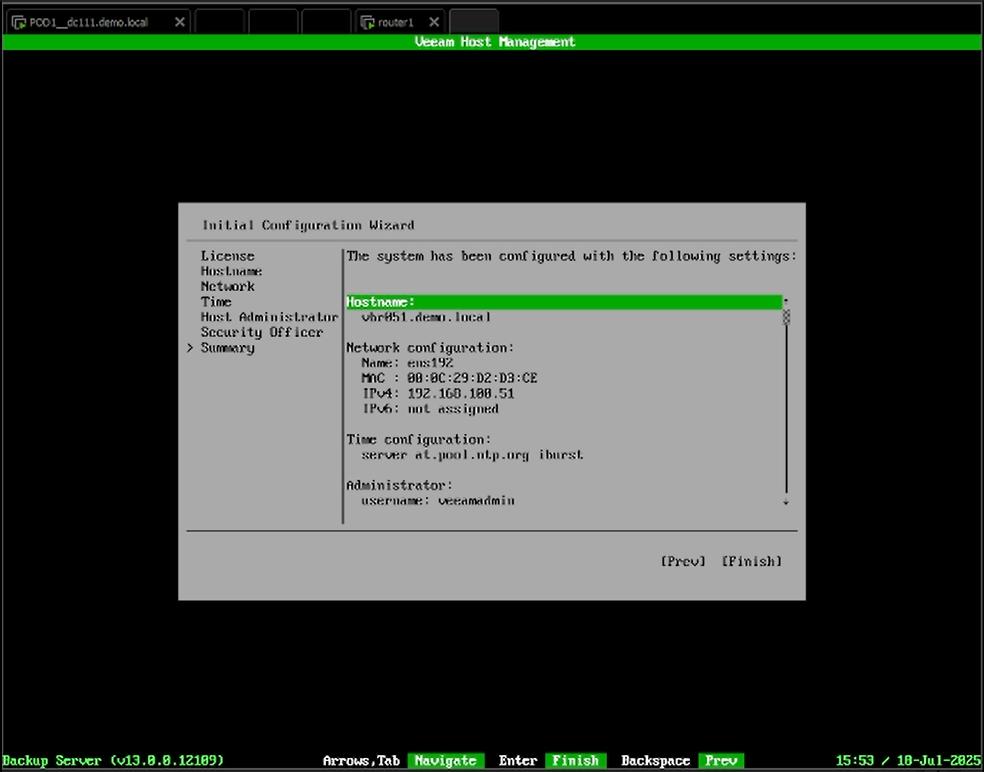This screenshot has height=772, width=984.
Task: Close the POD1 dc111.demo.local tab
Action: (180, 22)
